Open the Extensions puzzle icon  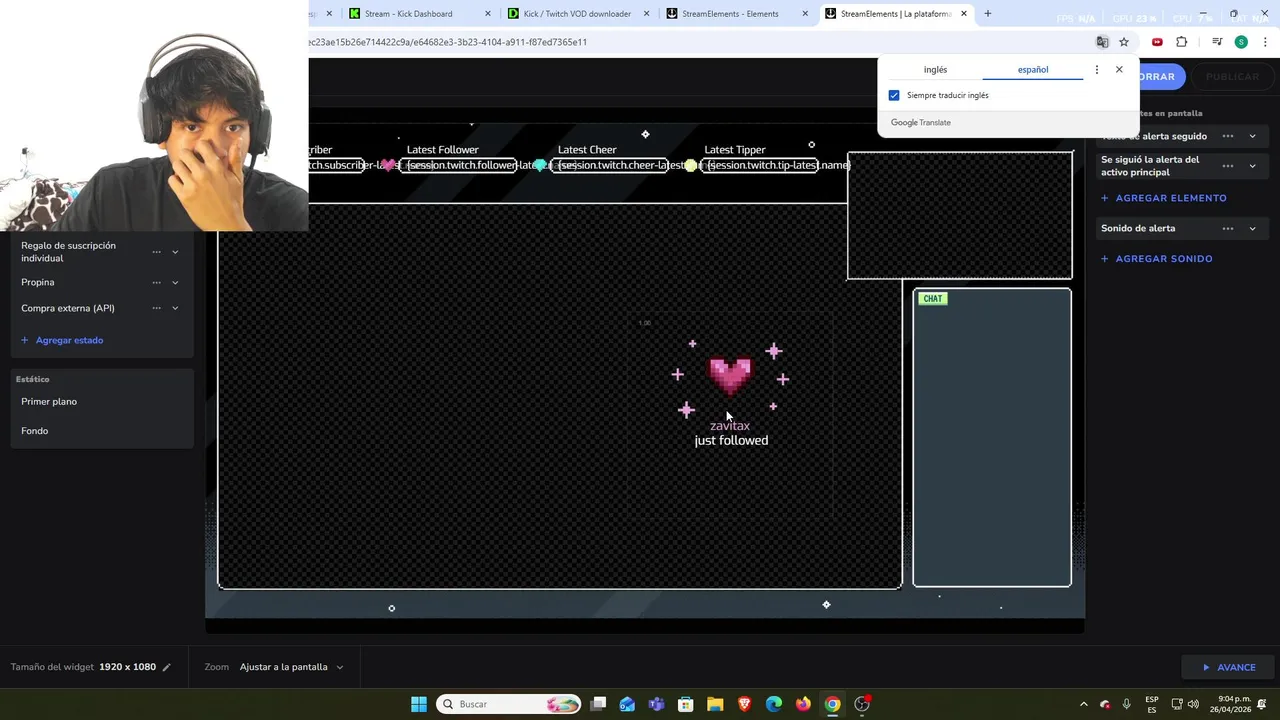point(1182,42)
